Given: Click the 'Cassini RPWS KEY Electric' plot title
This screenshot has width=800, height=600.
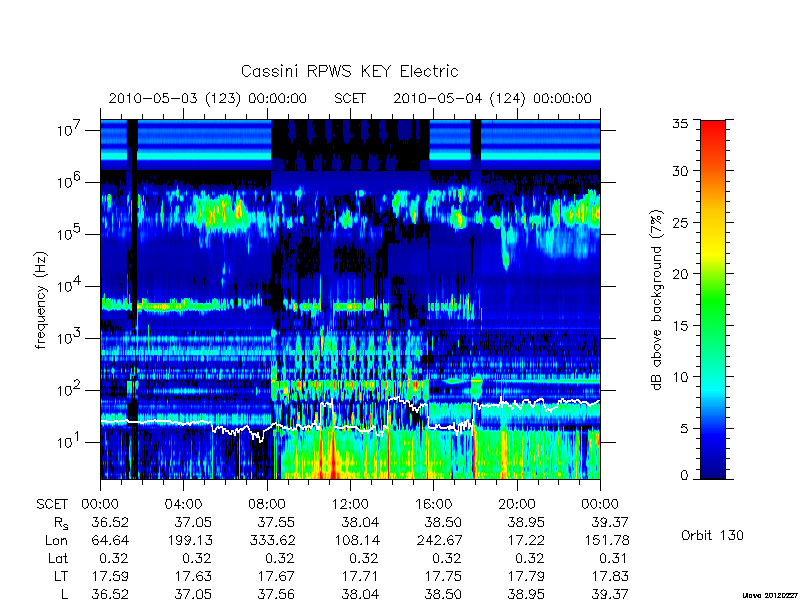Looking at the screenshot, I should [349, 71].
